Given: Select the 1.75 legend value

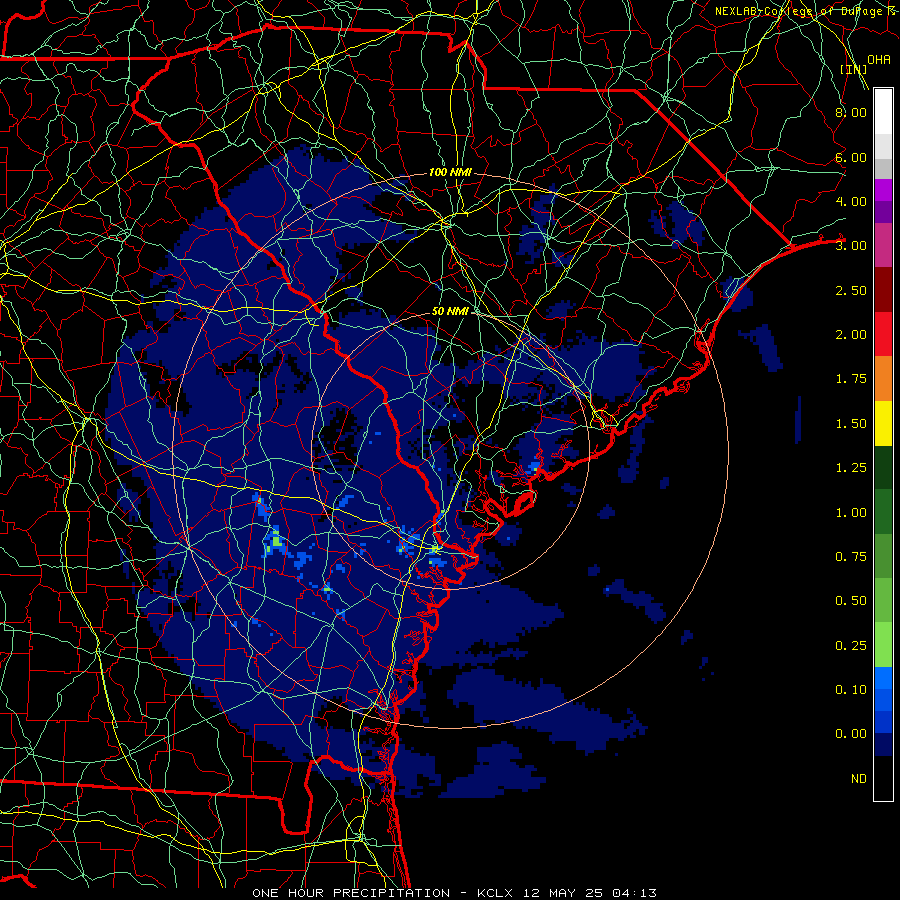Looking at the screenshot, I should [851, 379].
